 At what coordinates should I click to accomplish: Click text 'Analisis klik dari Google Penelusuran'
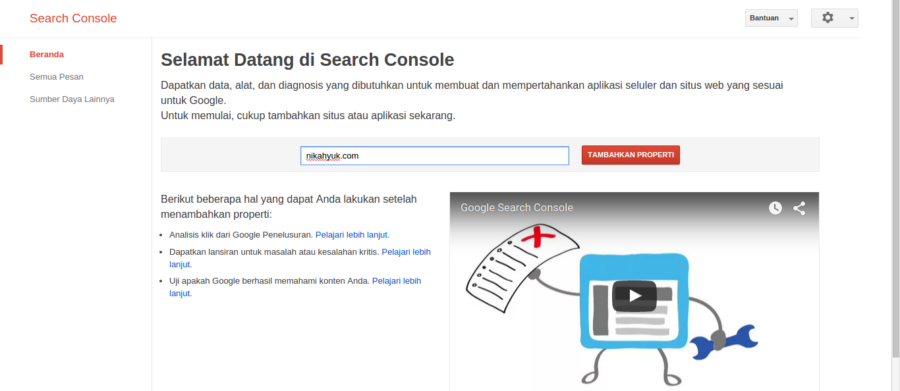241,235
